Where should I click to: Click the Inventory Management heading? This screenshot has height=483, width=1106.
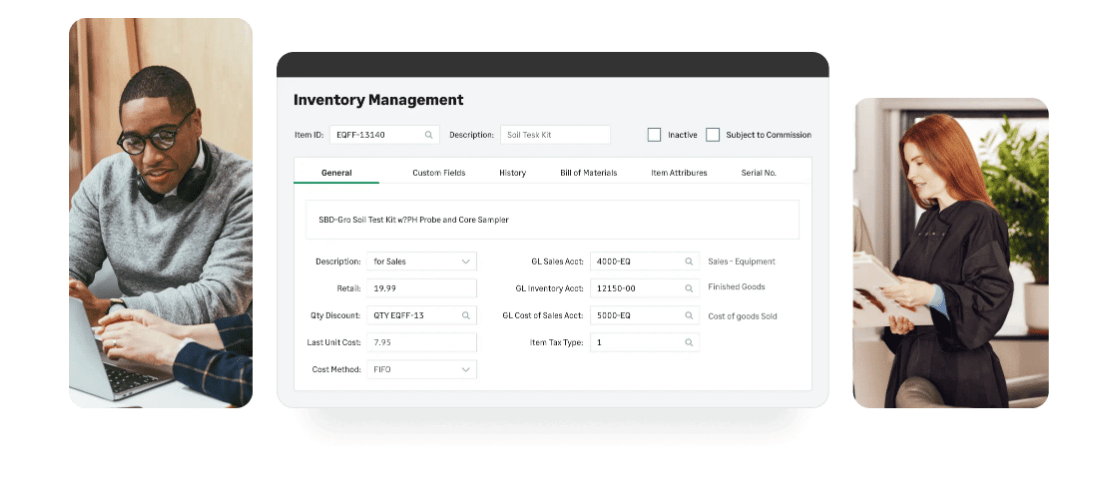pyautogui.click(x=378, y=100)
